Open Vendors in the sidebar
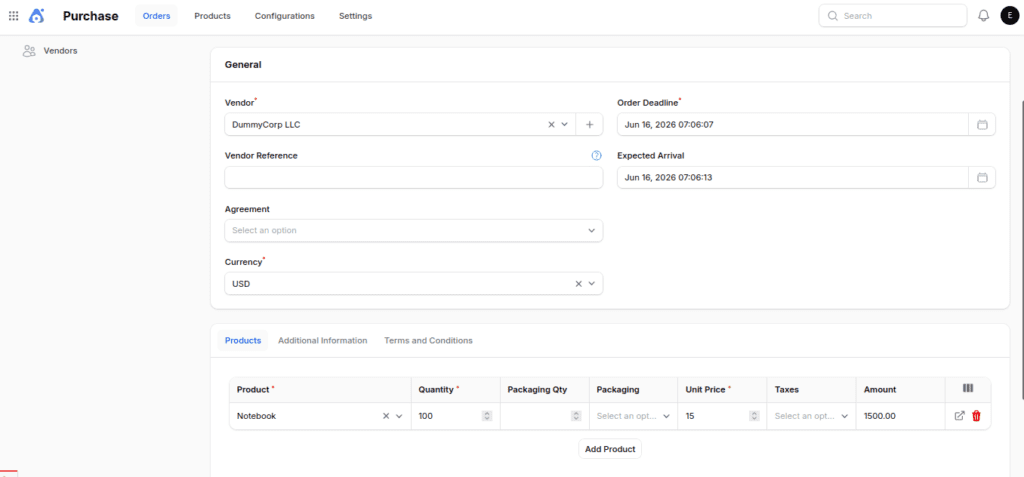Screen dimensions: 1024x477 [60, 51]
